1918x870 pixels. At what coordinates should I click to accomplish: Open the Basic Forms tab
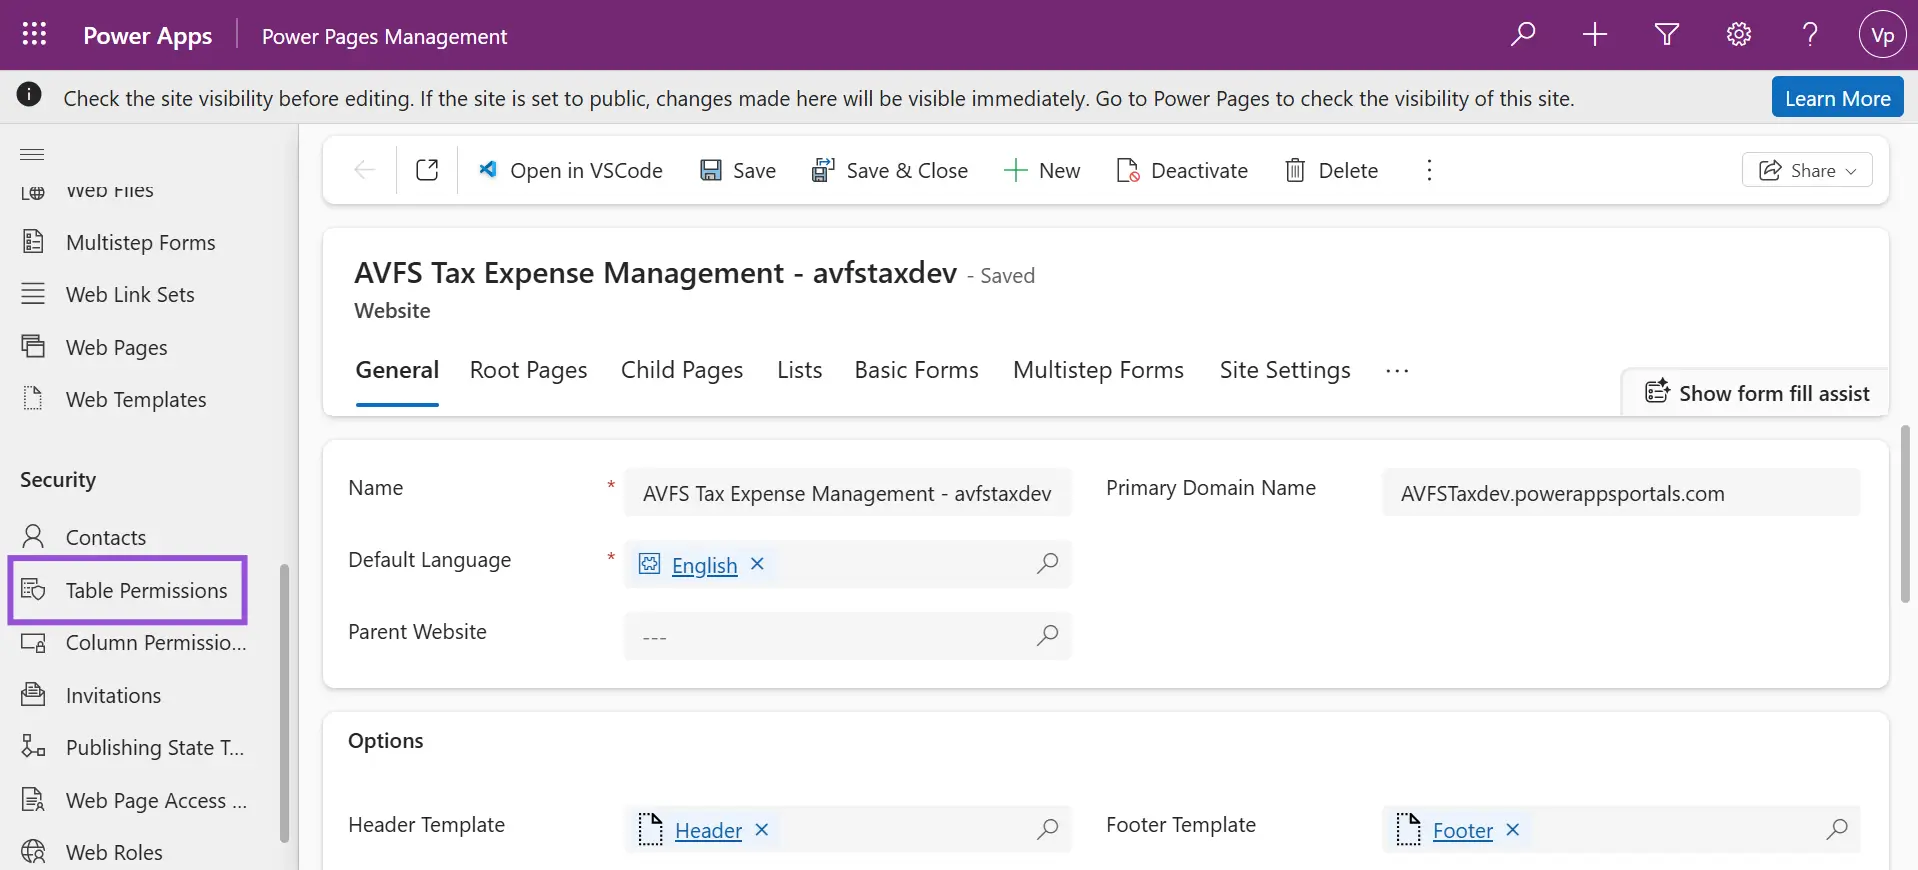tap(917, 370)
